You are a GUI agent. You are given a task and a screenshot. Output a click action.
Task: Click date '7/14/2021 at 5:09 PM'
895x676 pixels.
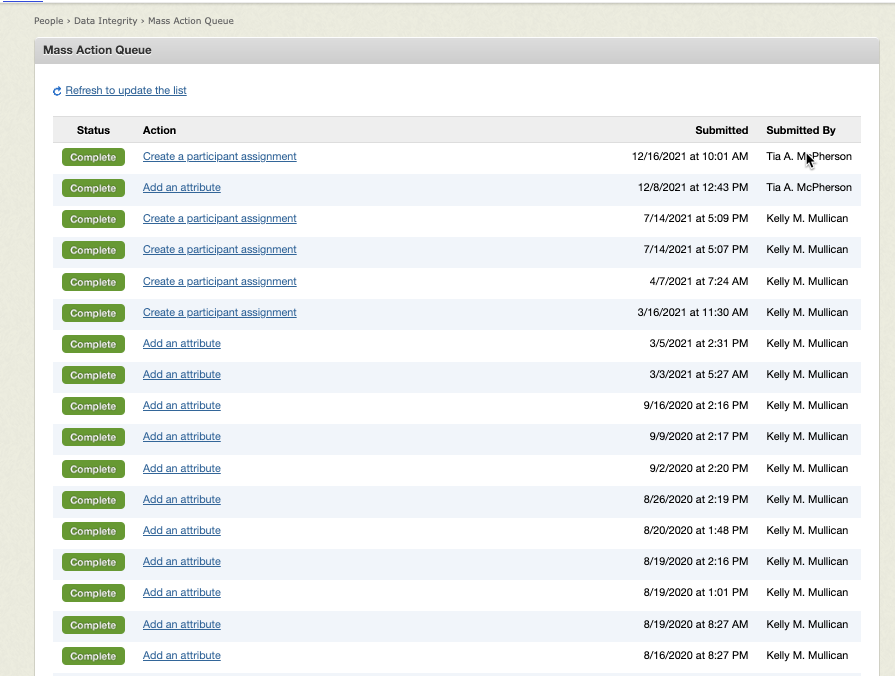point(696,219)
